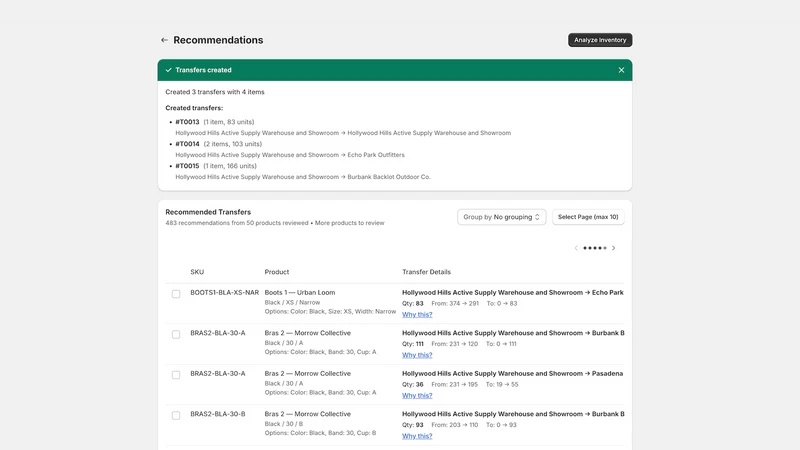Check the BRAS2-BLA-30-A row to Pasadena checkbox
Screen dimensions: 800x450
(176, 375)
